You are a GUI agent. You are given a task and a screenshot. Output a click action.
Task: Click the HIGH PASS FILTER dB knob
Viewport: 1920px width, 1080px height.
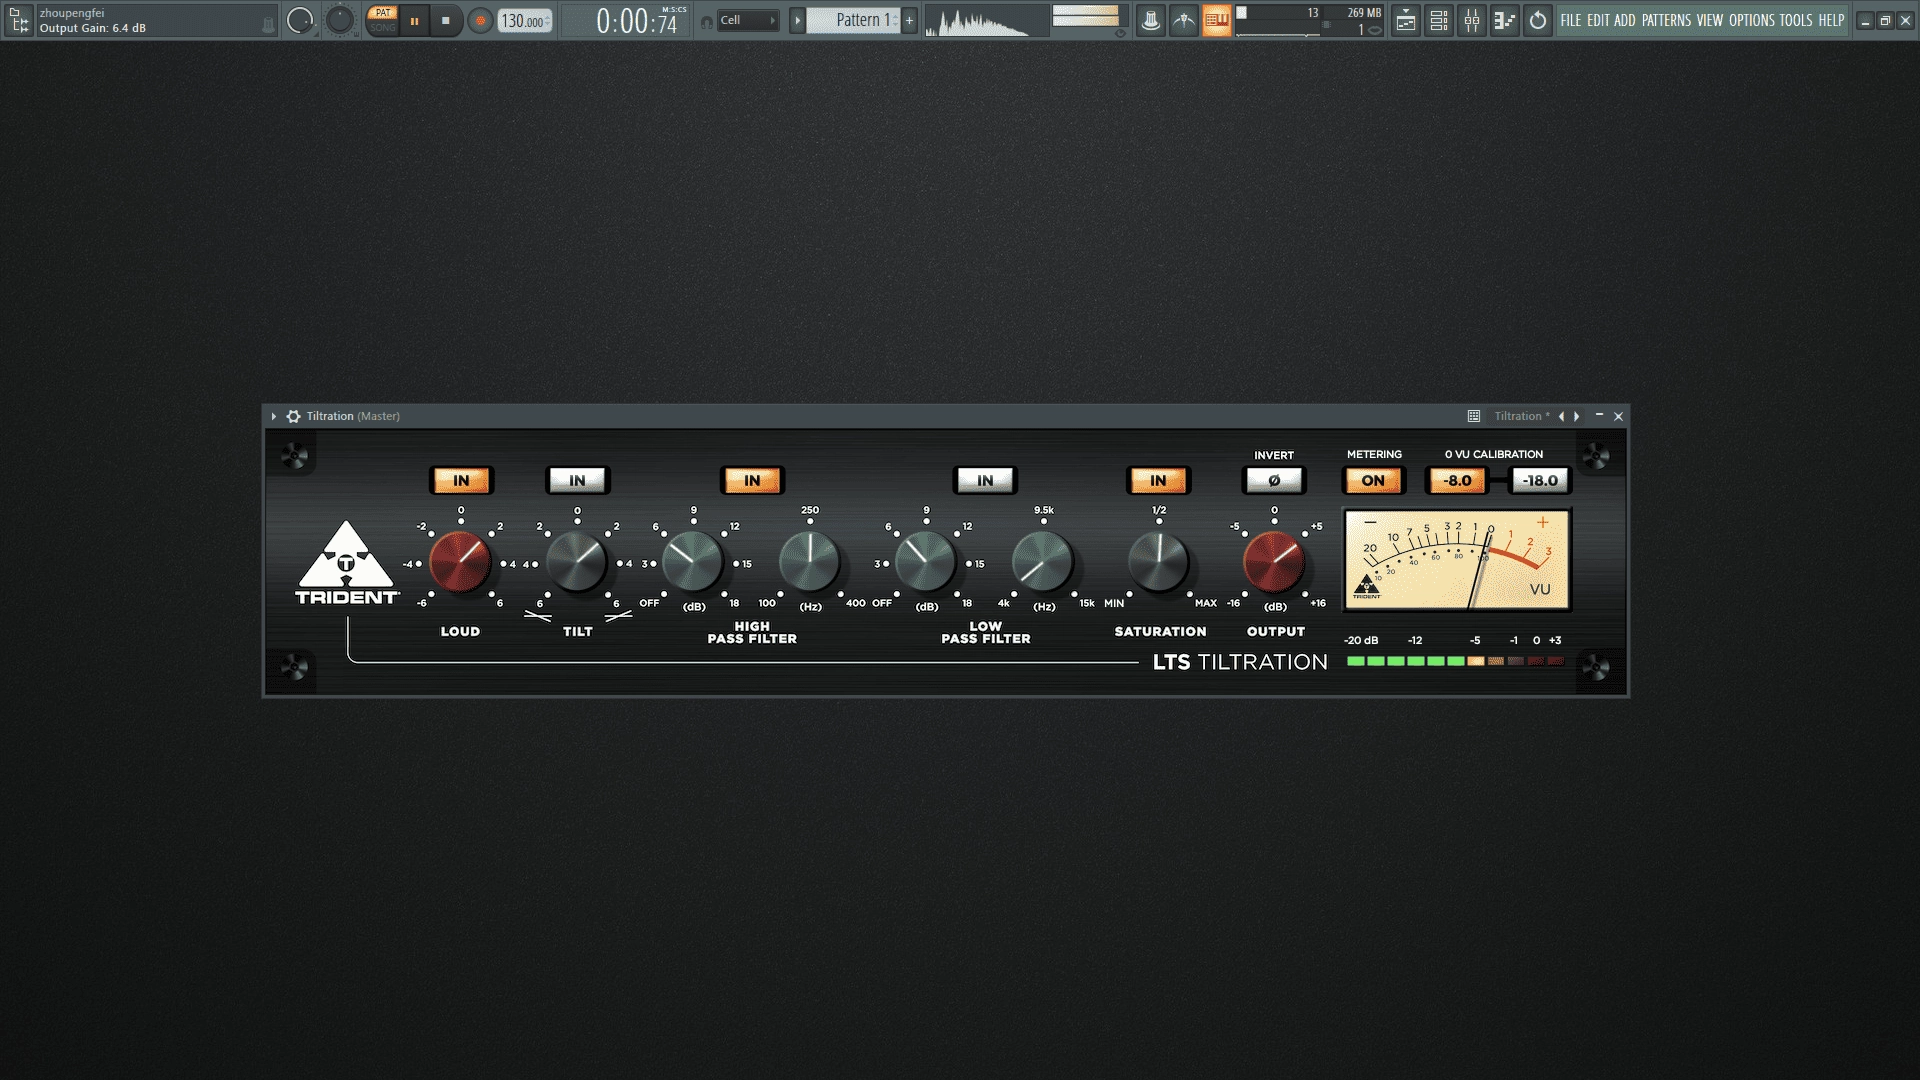click(x=693, y=562)
